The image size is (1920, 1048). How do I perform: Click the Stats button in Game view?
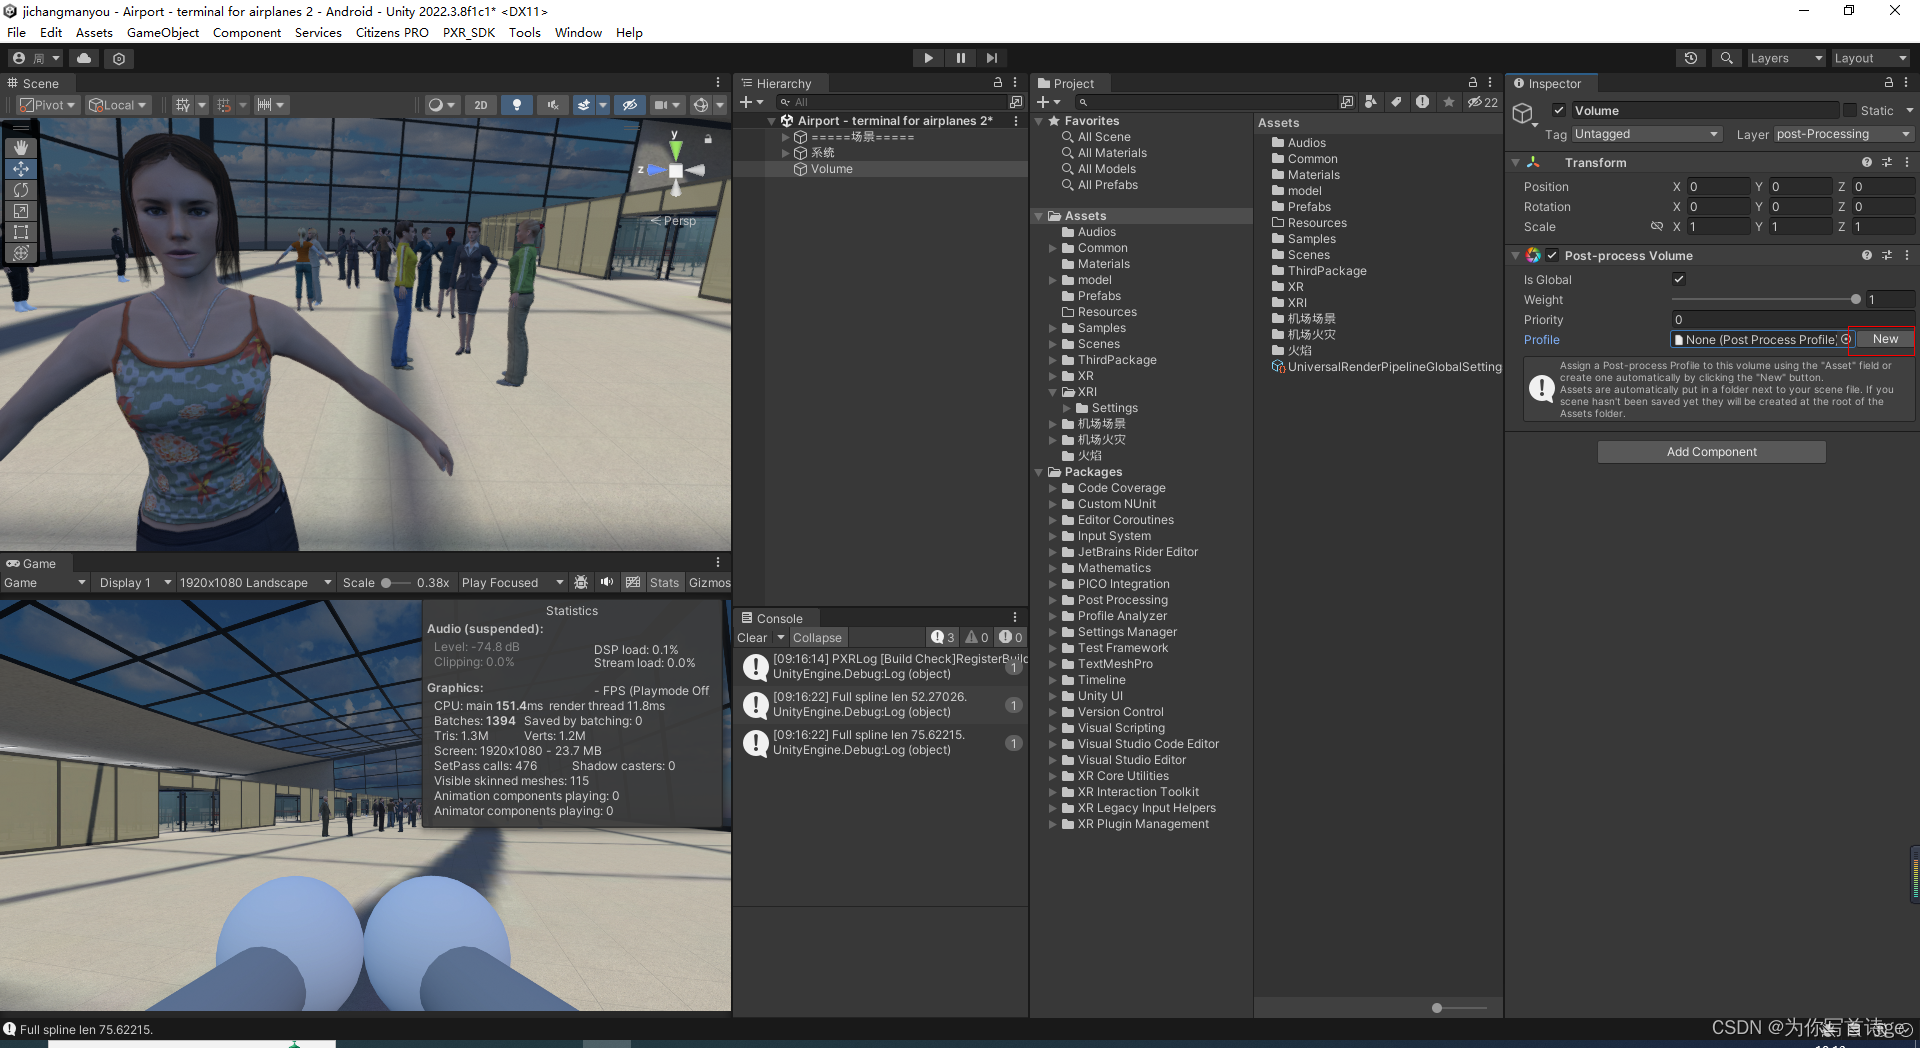click(664, 582)
